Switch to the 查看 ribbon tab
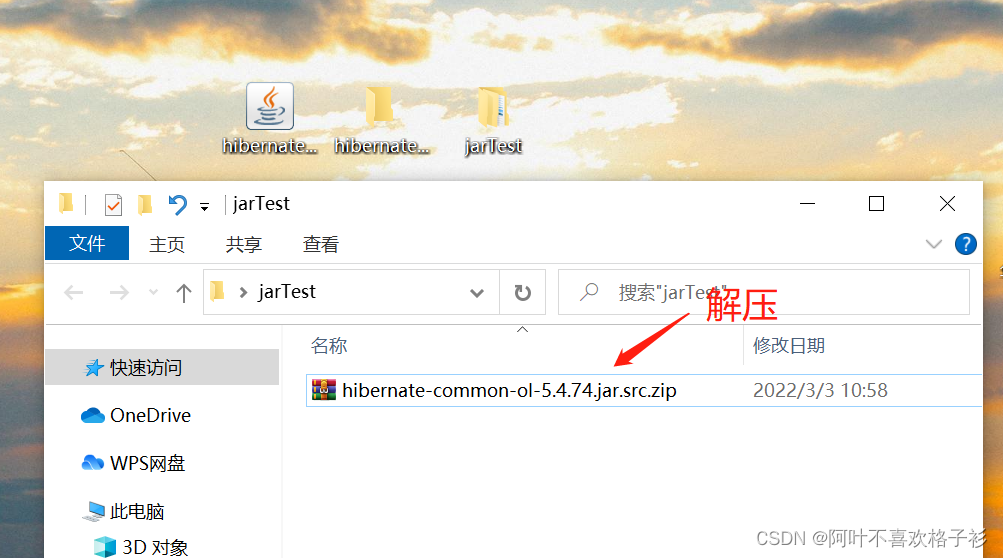This screenshot has height=558, width=1003. [320, 244]
